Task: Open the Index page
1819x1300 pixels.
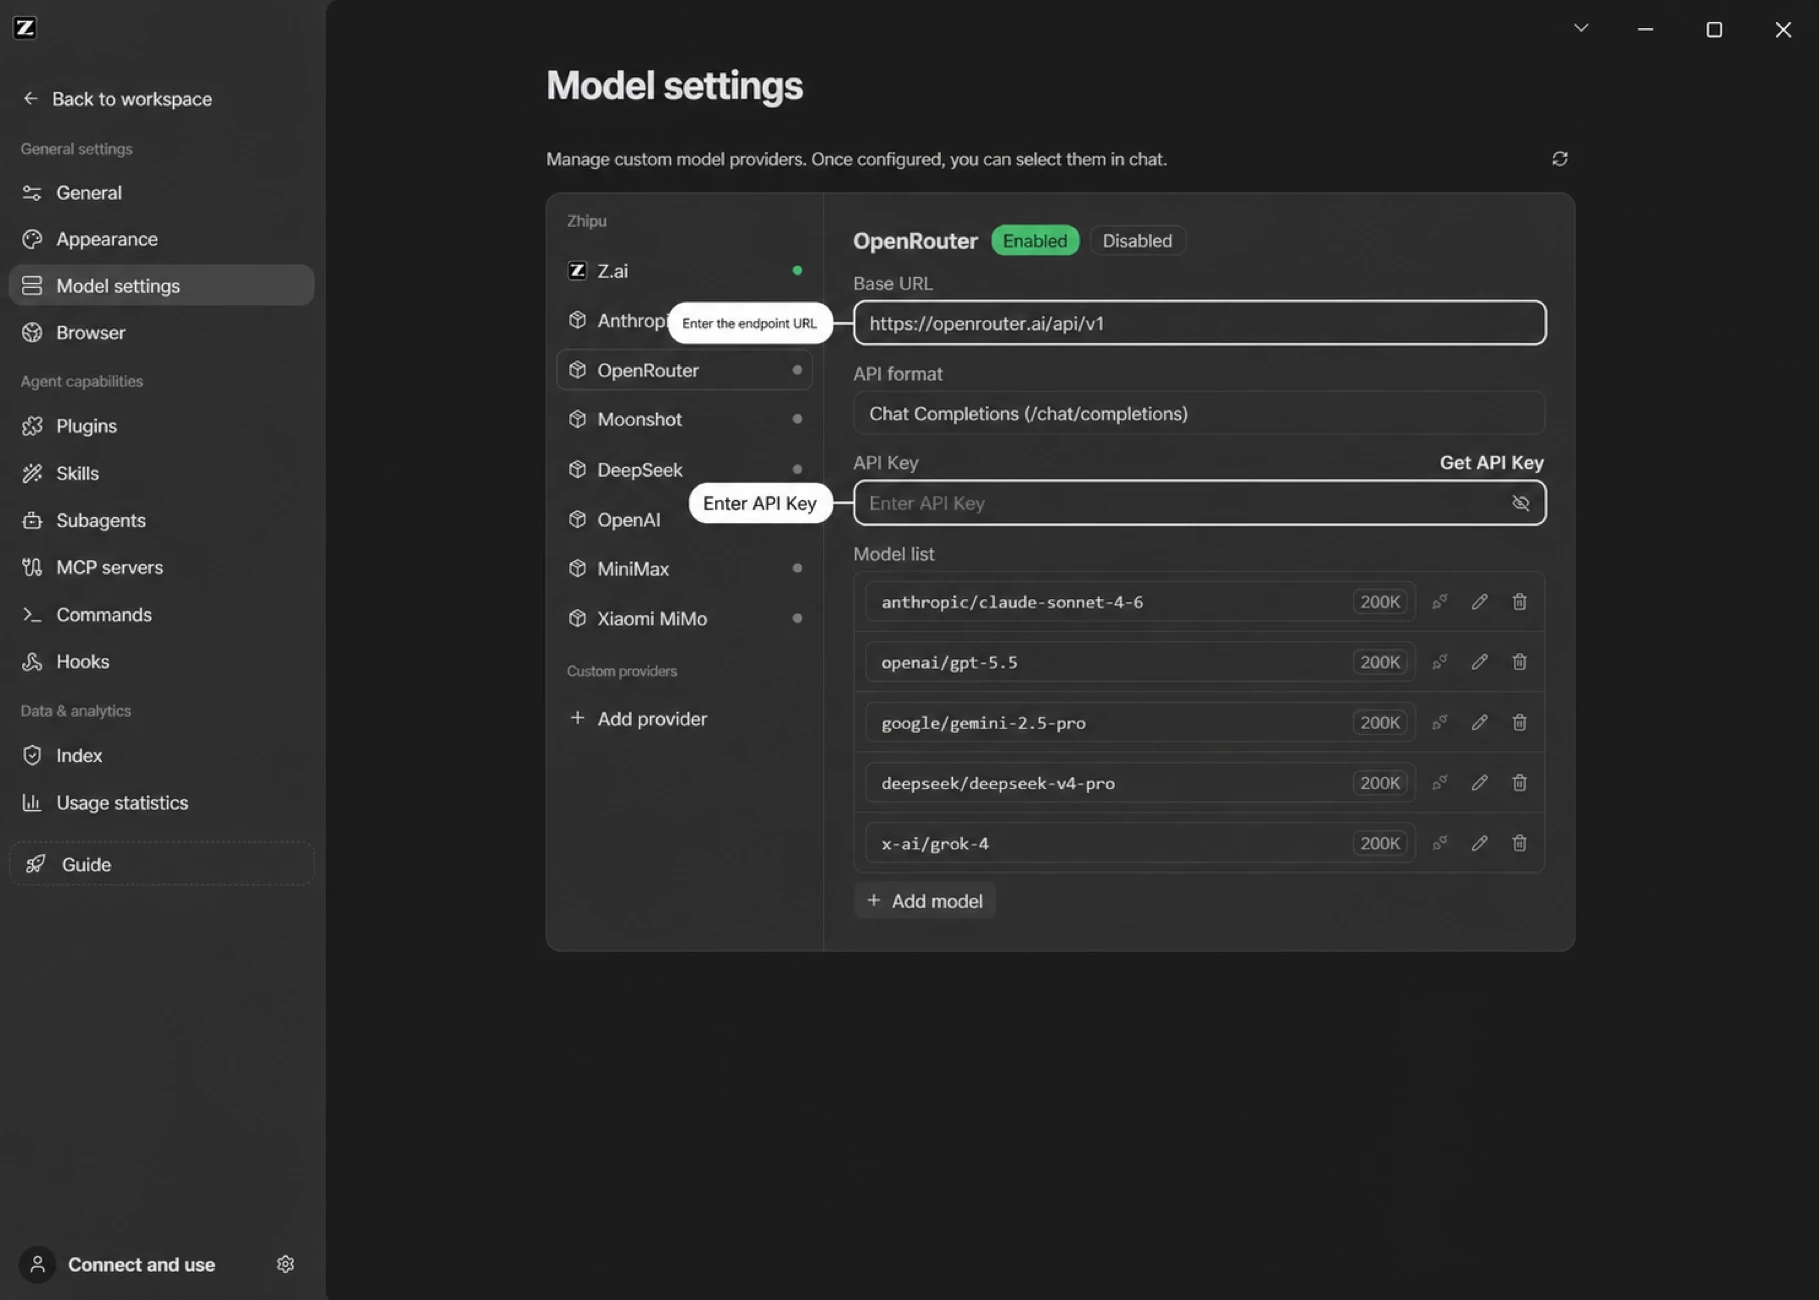Action: pos(161,755)
